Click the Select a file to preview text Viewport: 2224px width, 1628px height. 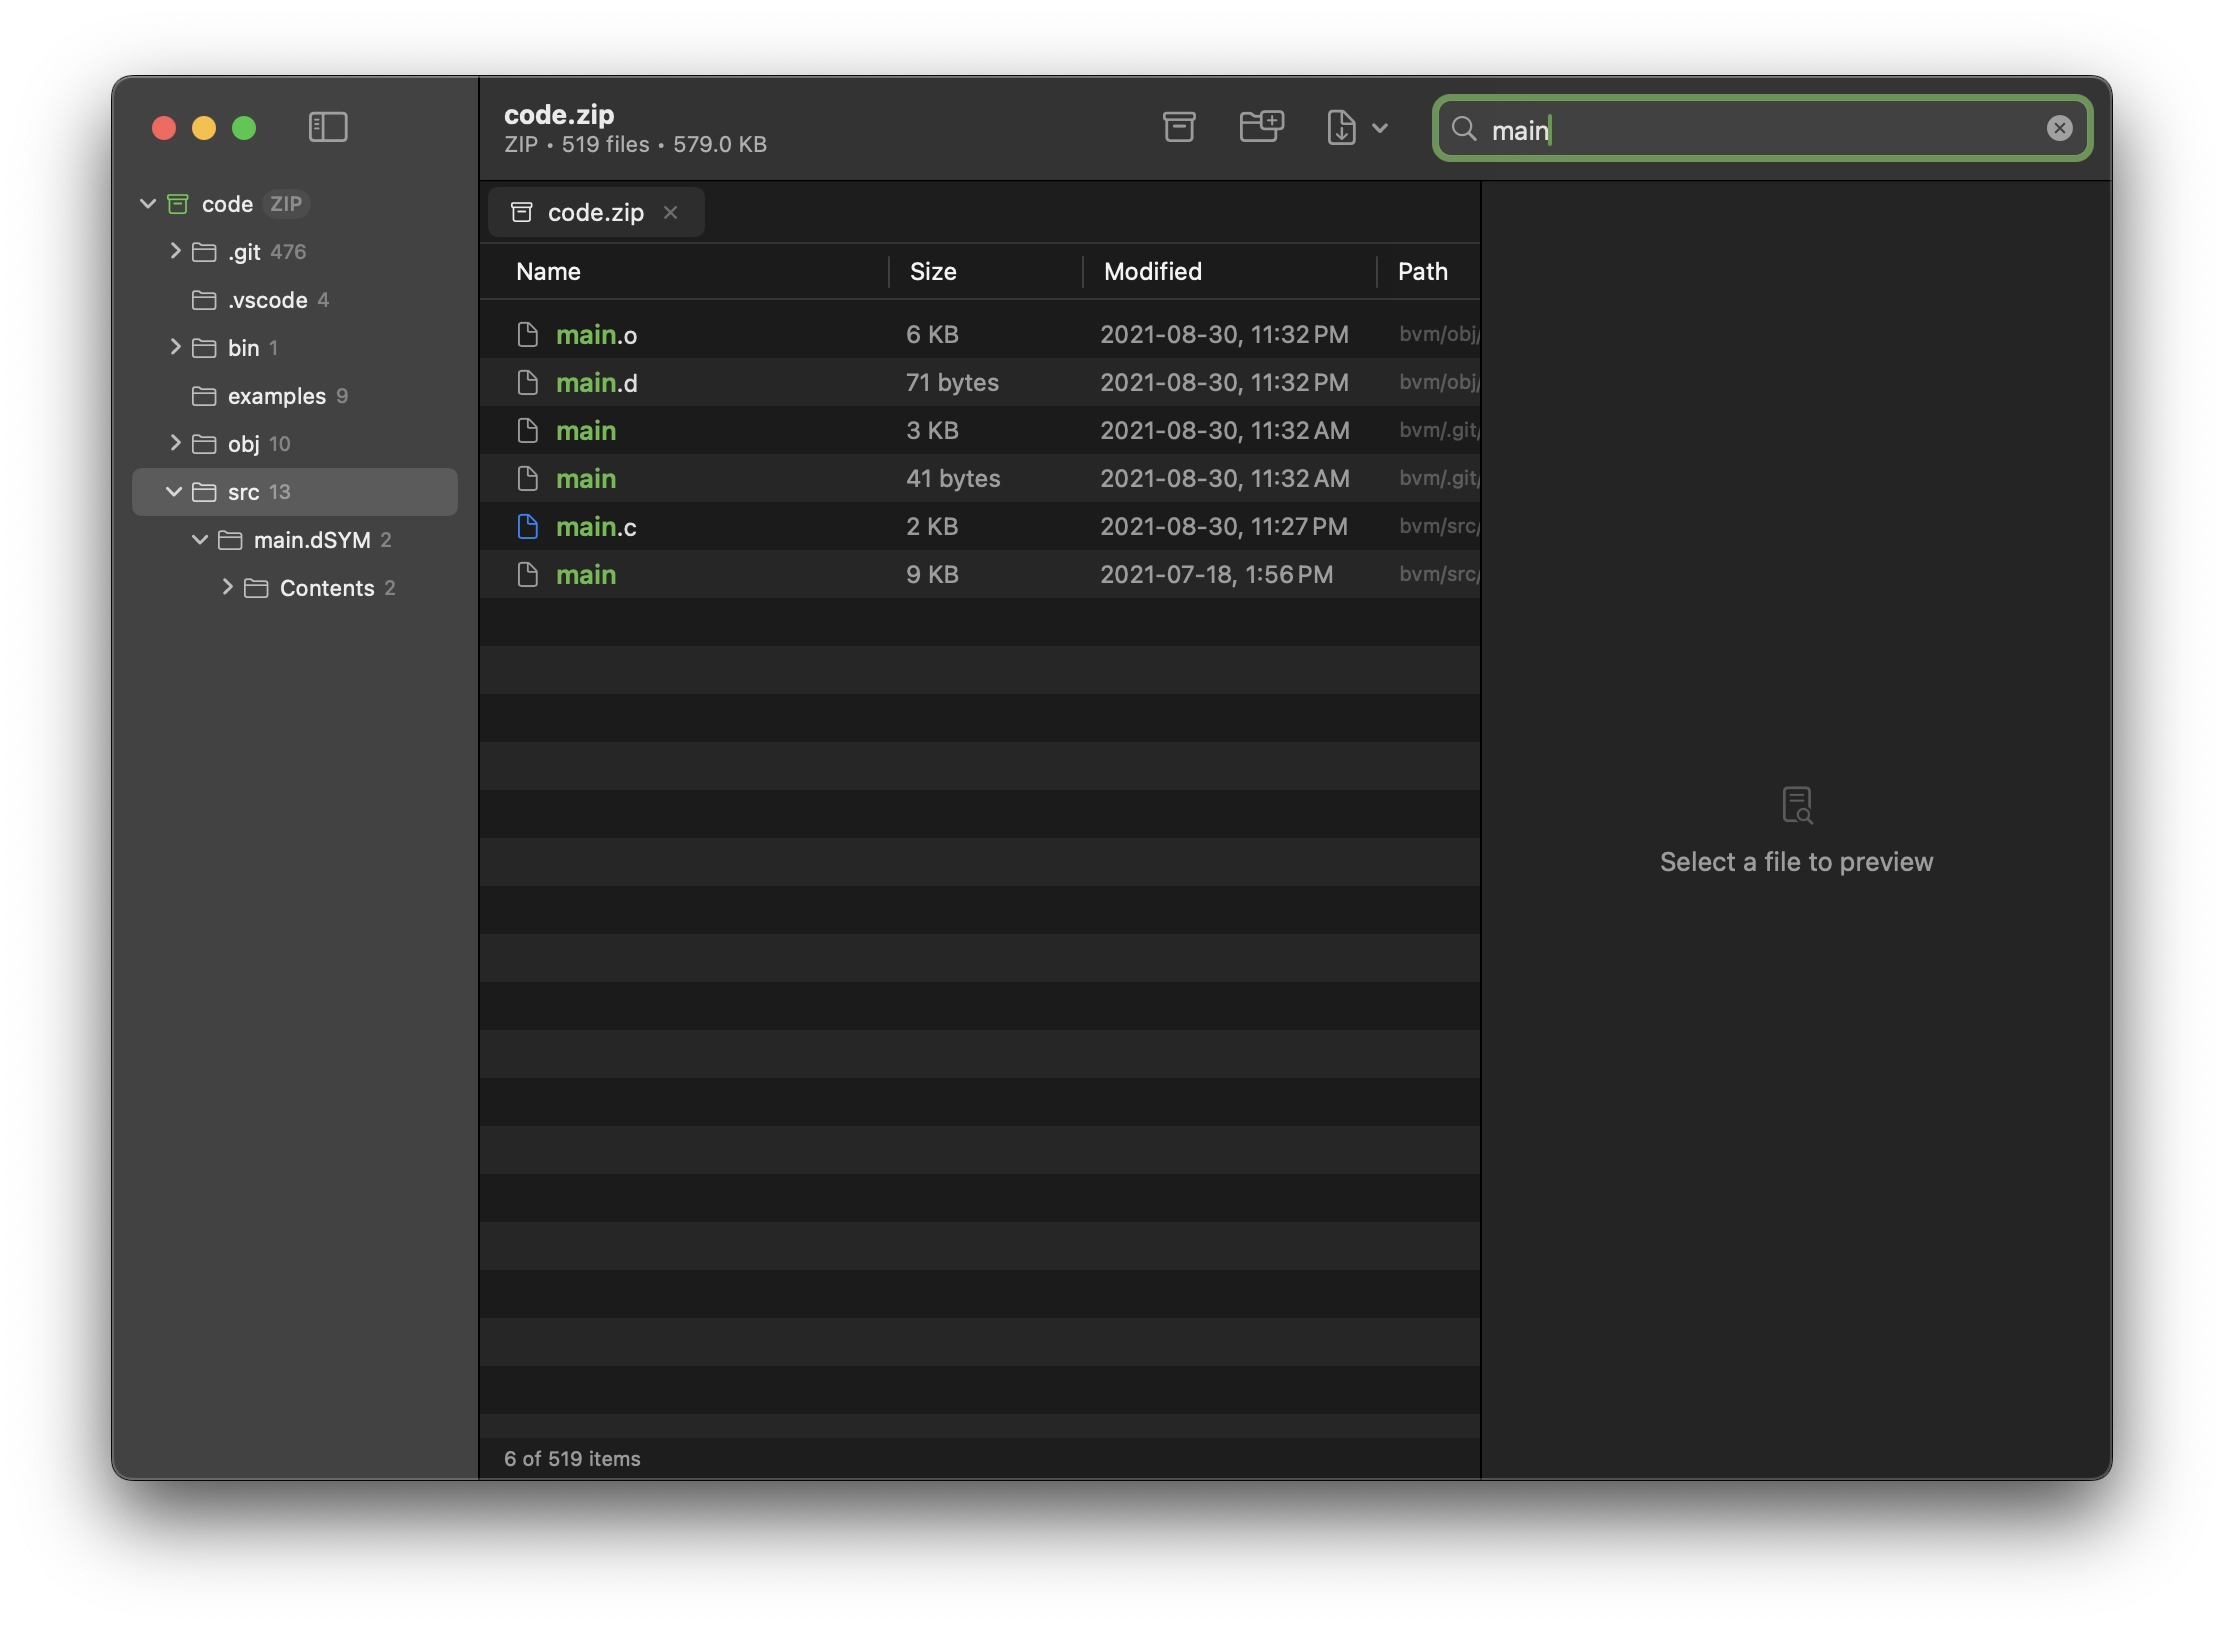point(1796,862)
